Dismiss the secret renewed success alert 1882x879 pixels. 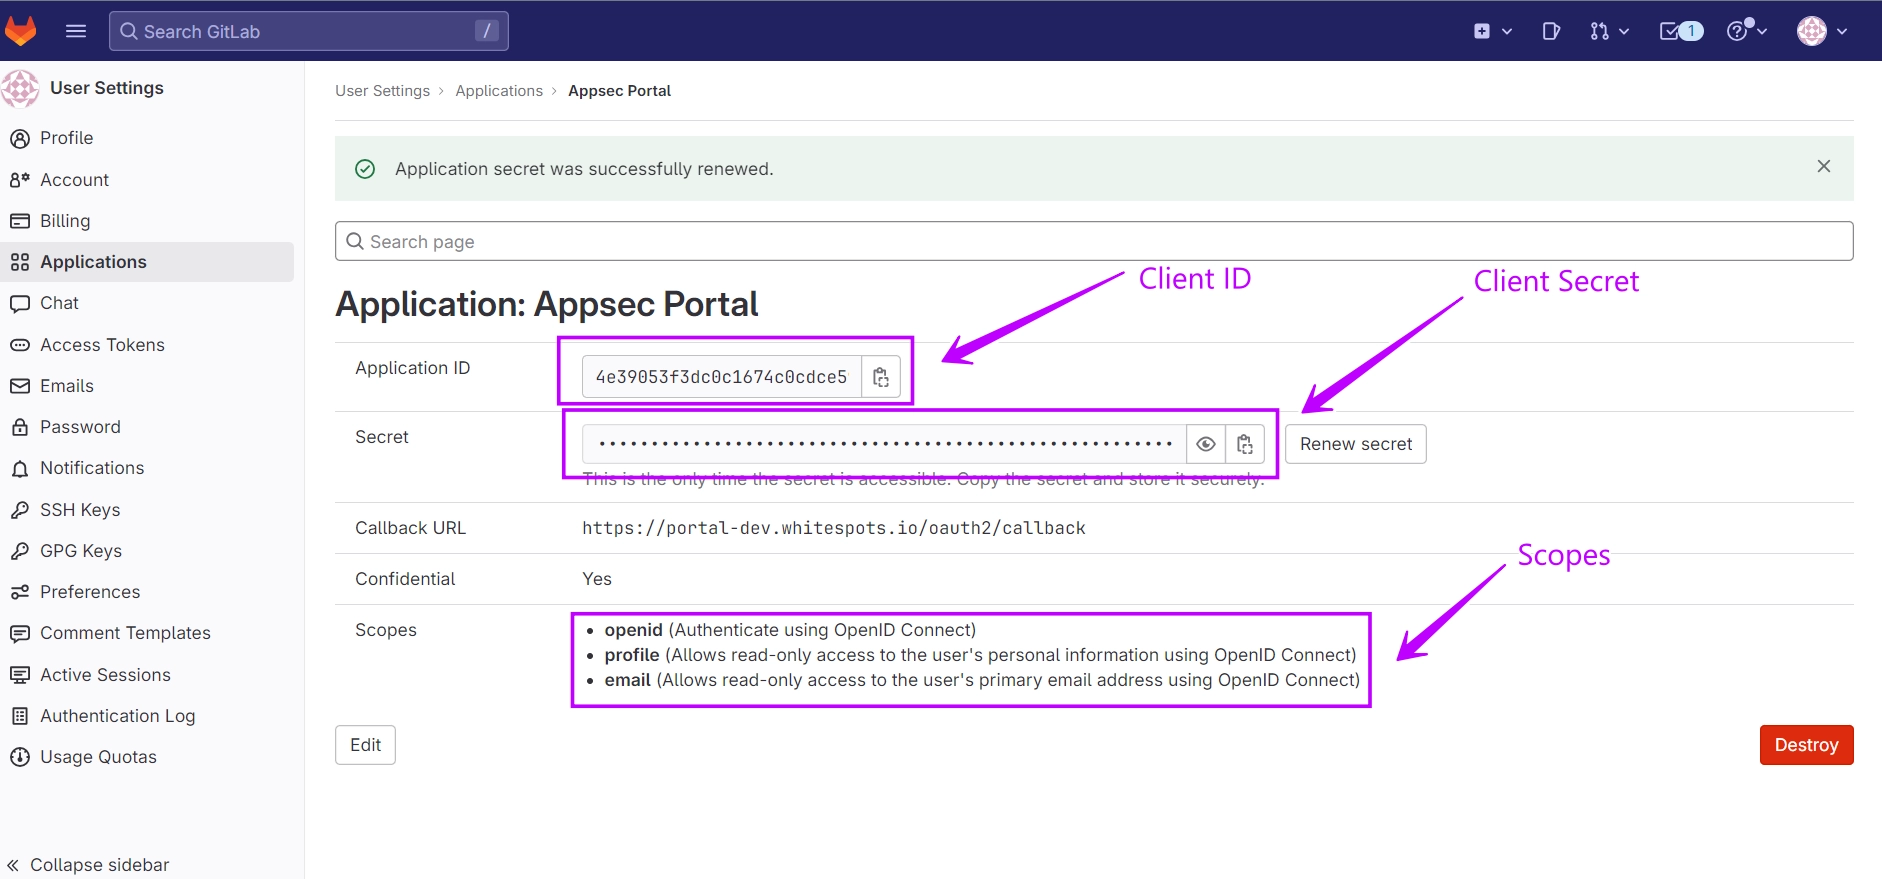1823,167
